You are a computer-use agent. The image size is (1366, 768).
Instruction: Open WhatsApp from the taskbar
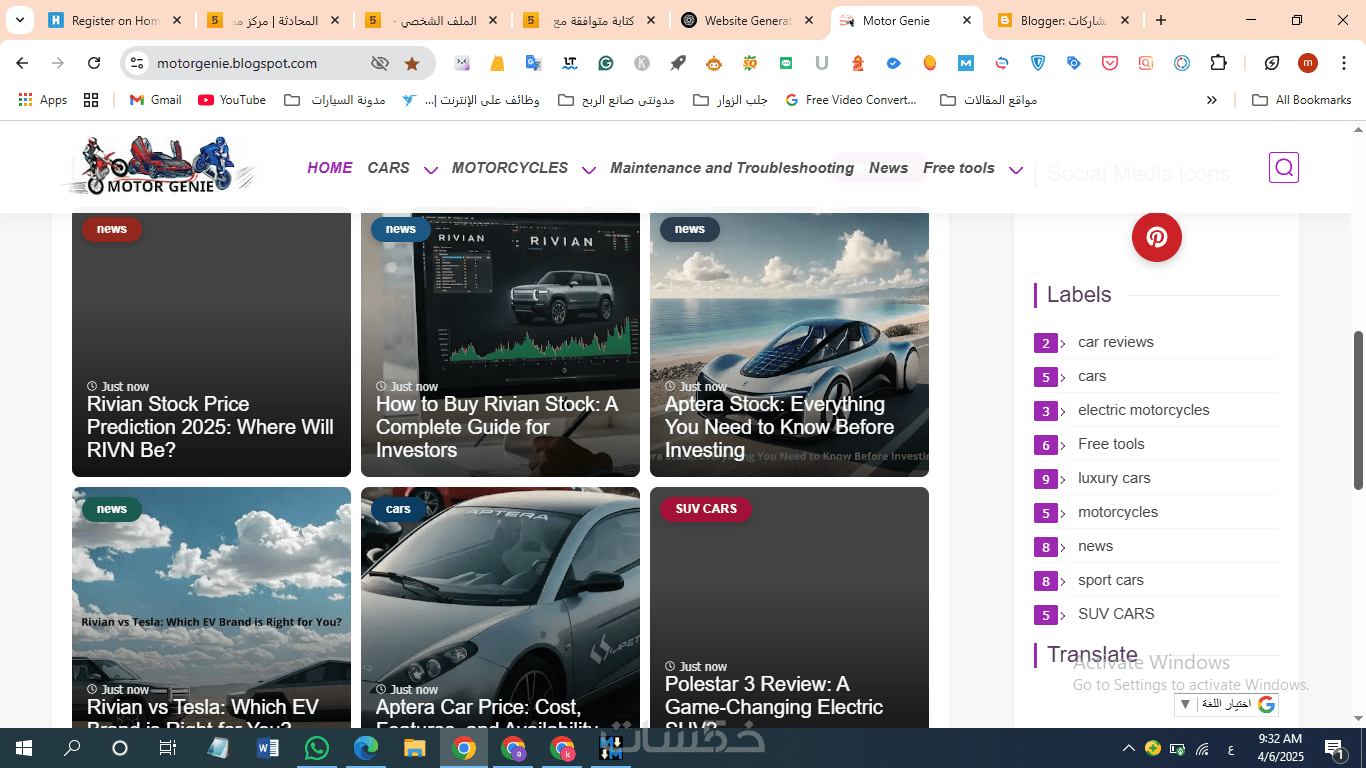[x=316, y=748]
